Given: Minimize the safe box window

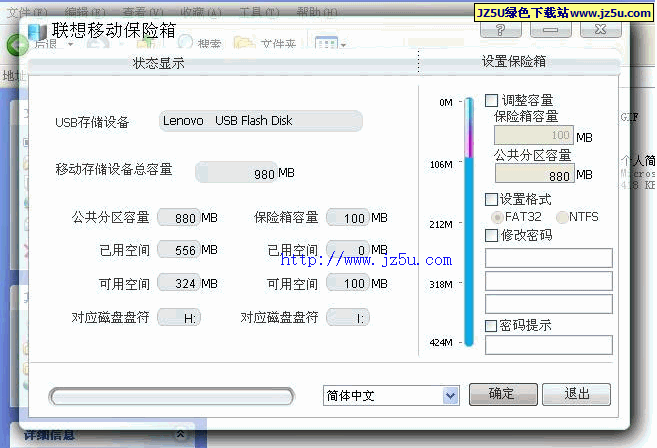Looking at the screenshot, I should point(551,29).
